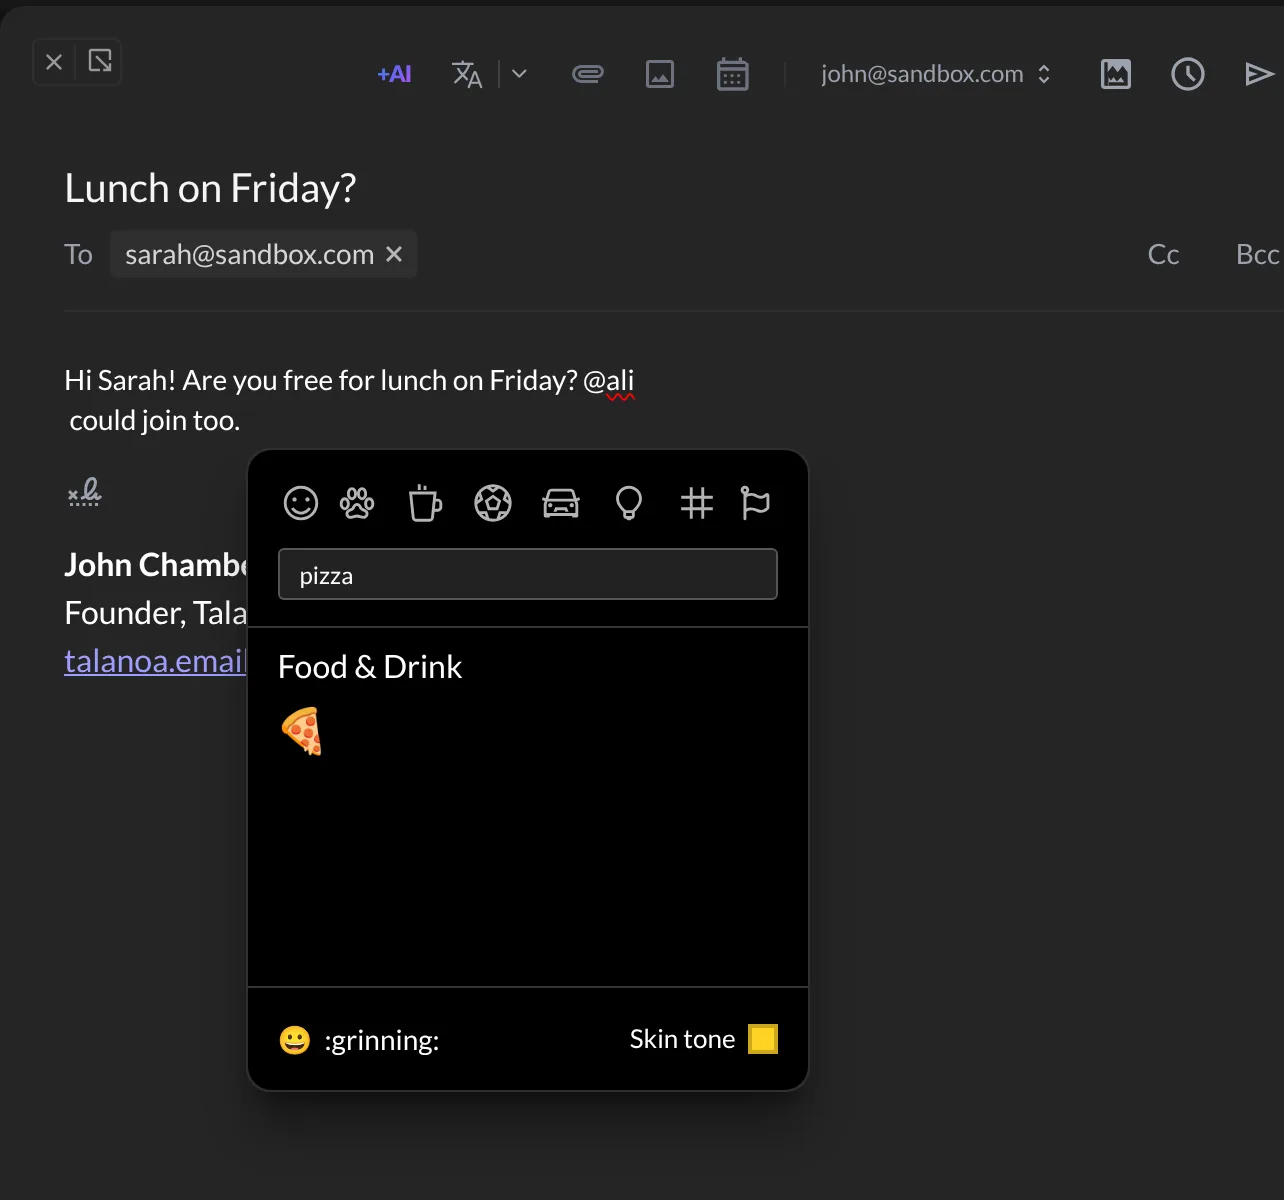This screenshot has height=1200, width=1284.
Task: Jump to Animals & Nature emoji category
Action: click(357, 503)
